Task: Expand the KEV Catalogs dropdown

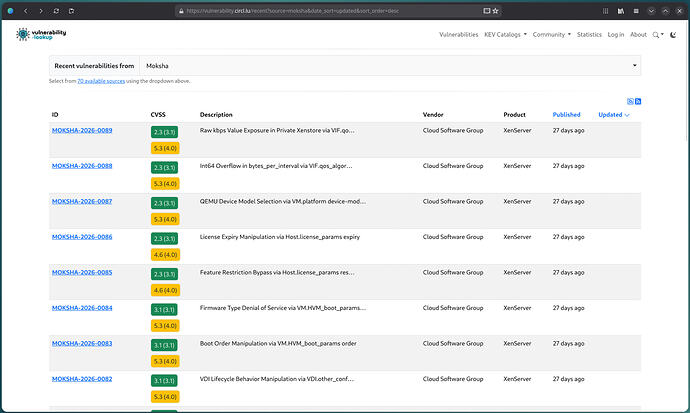Action: point(505,34)
